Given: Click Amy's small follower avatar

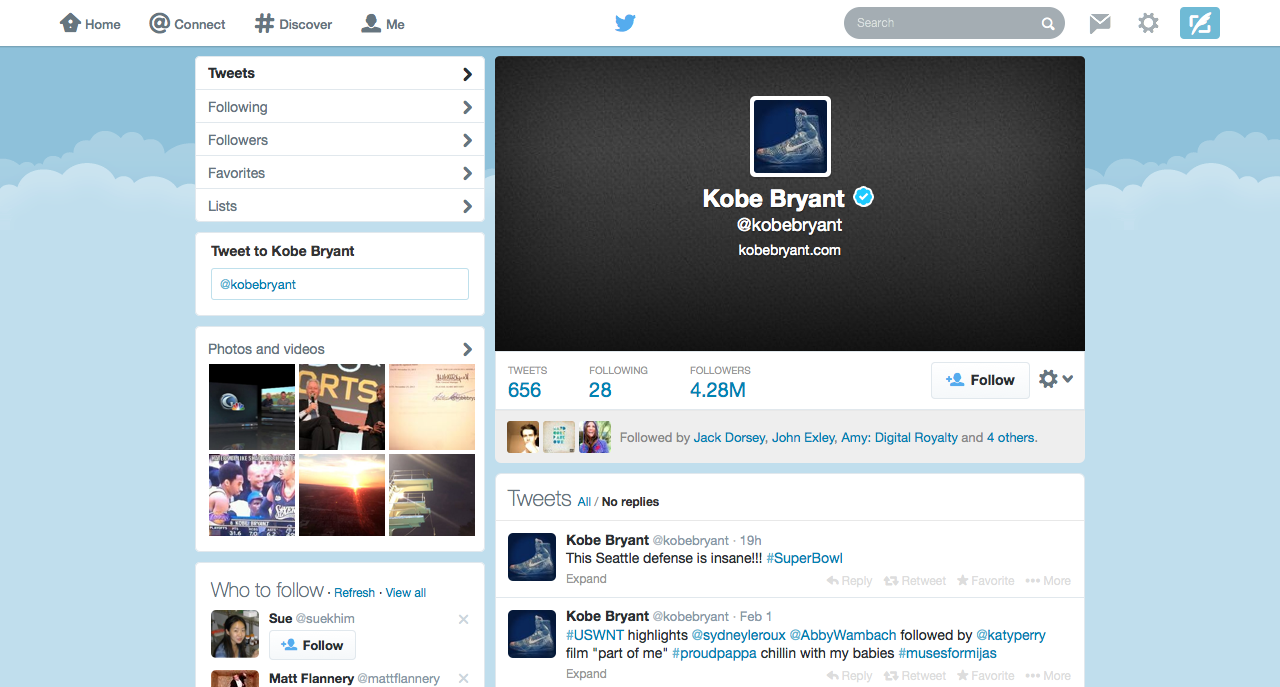Looking at the screenshot, I should (x=595, y=437).
